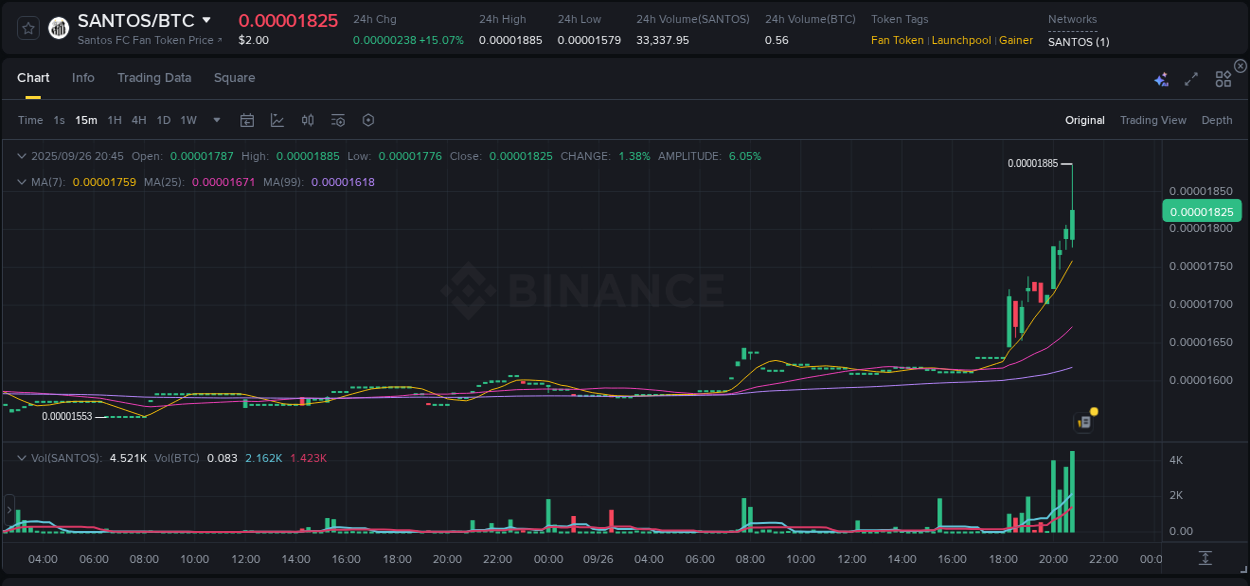Screen dimensions: 1250x586
Task: Click the Fan Token tag
Action: tap(897, 40)
